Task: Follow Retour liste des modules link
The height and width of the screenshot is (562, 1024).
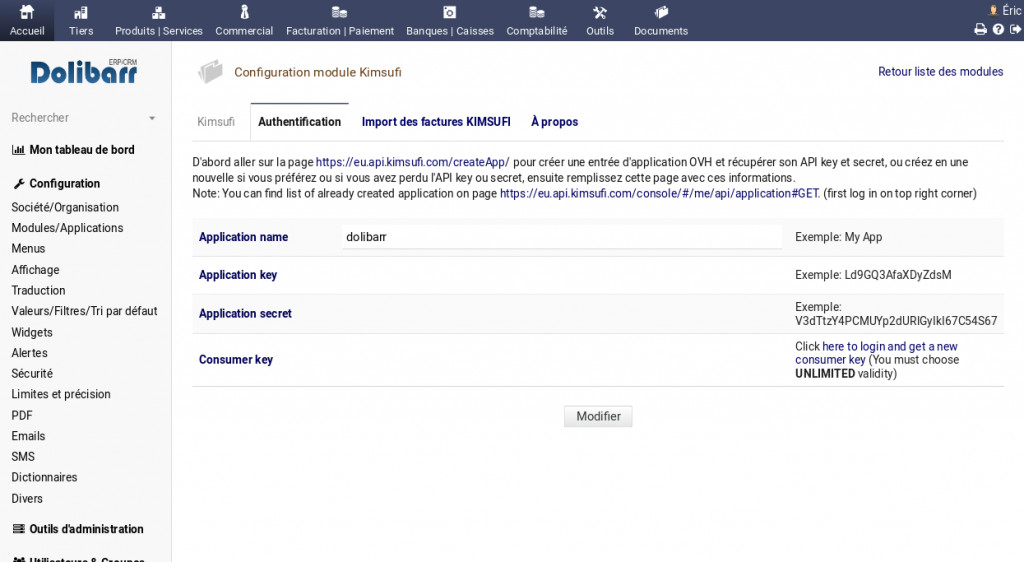Action: [940, 72]
